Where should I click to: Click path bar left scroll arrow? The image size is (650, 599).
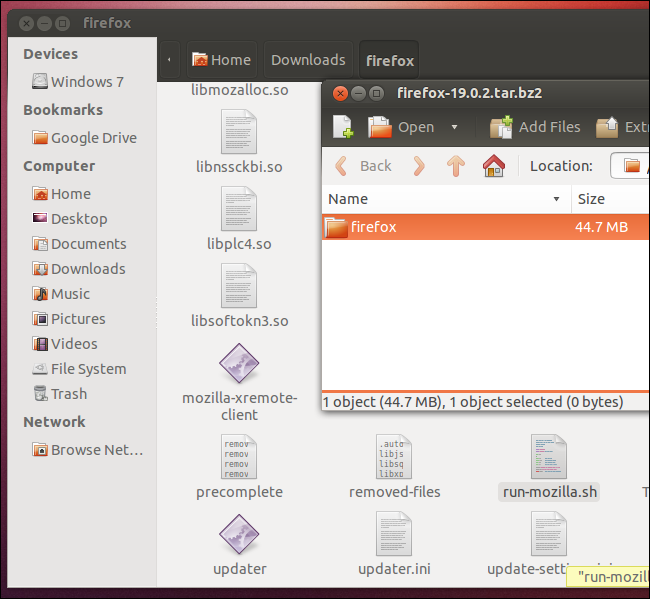pos(169,60)
